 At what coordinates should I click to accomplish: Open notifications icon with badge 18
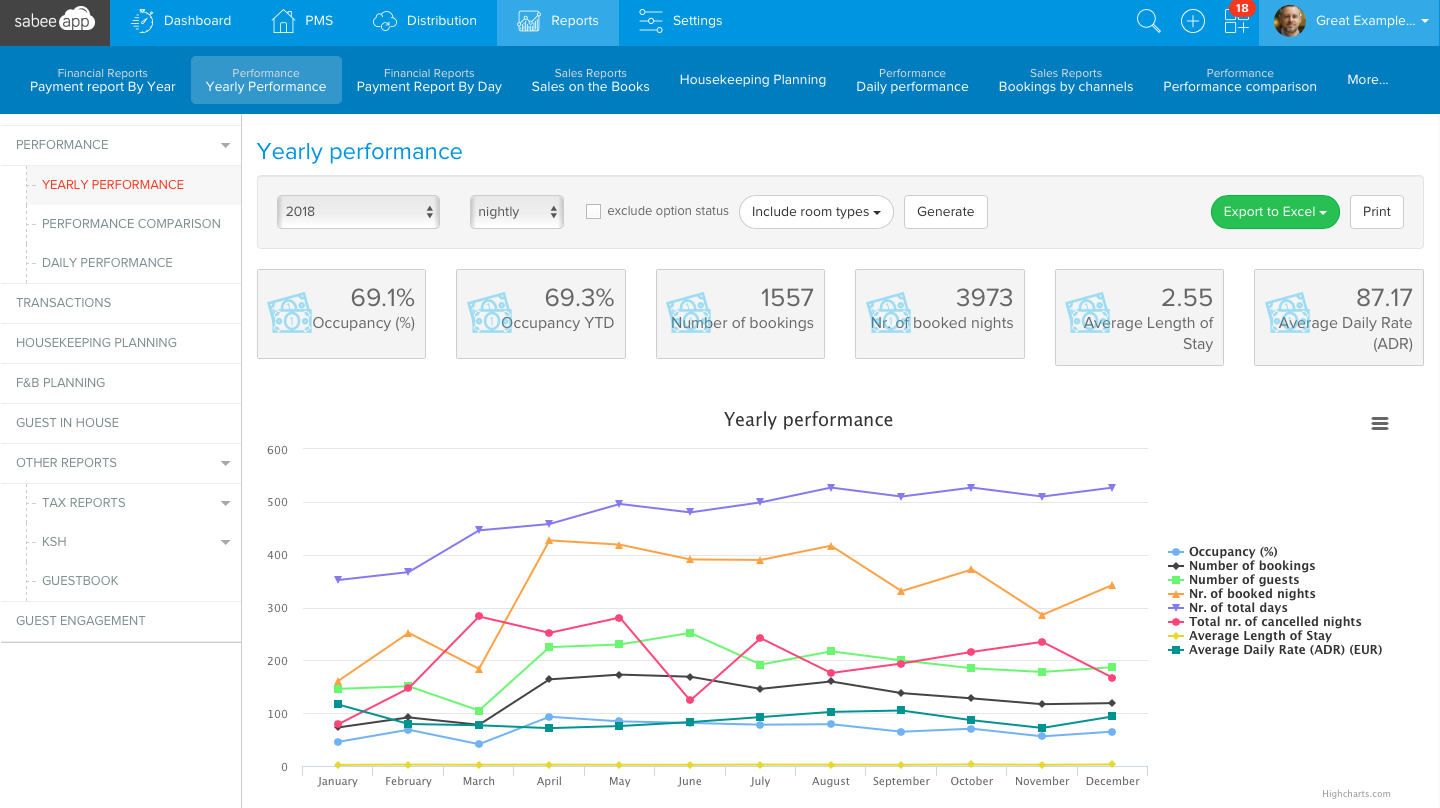point(1238,19)
